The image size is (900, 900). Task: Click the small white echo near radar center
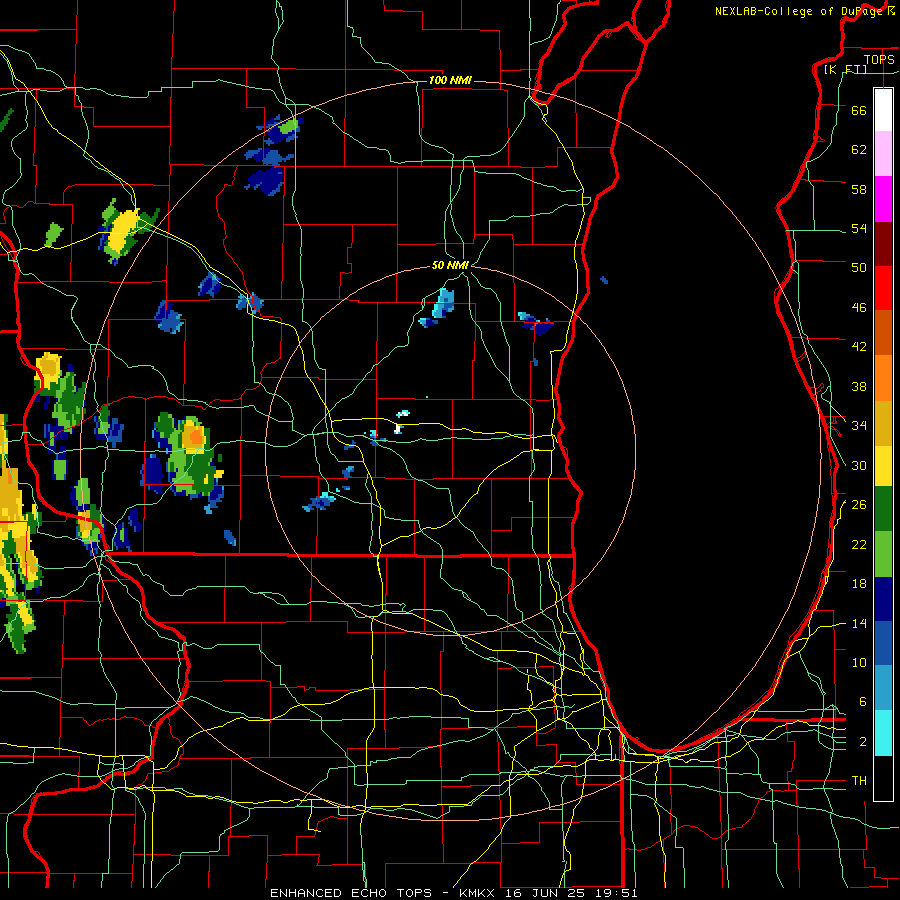click(398, 428)
